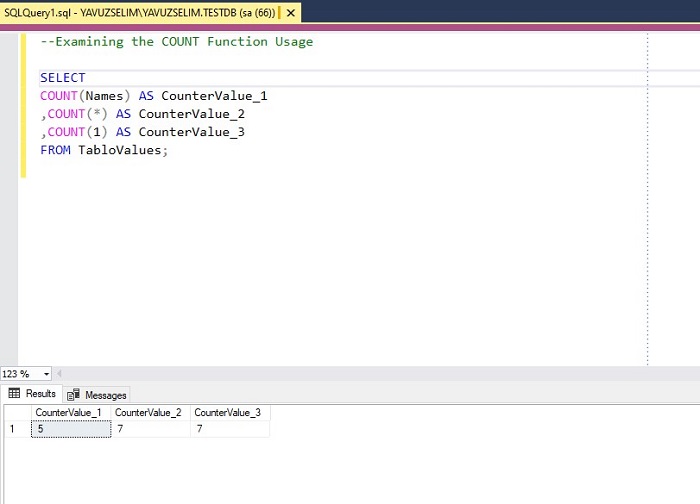
Task: Select the CounterValue_2 cell value 7
Action: [x=151, y=429]
